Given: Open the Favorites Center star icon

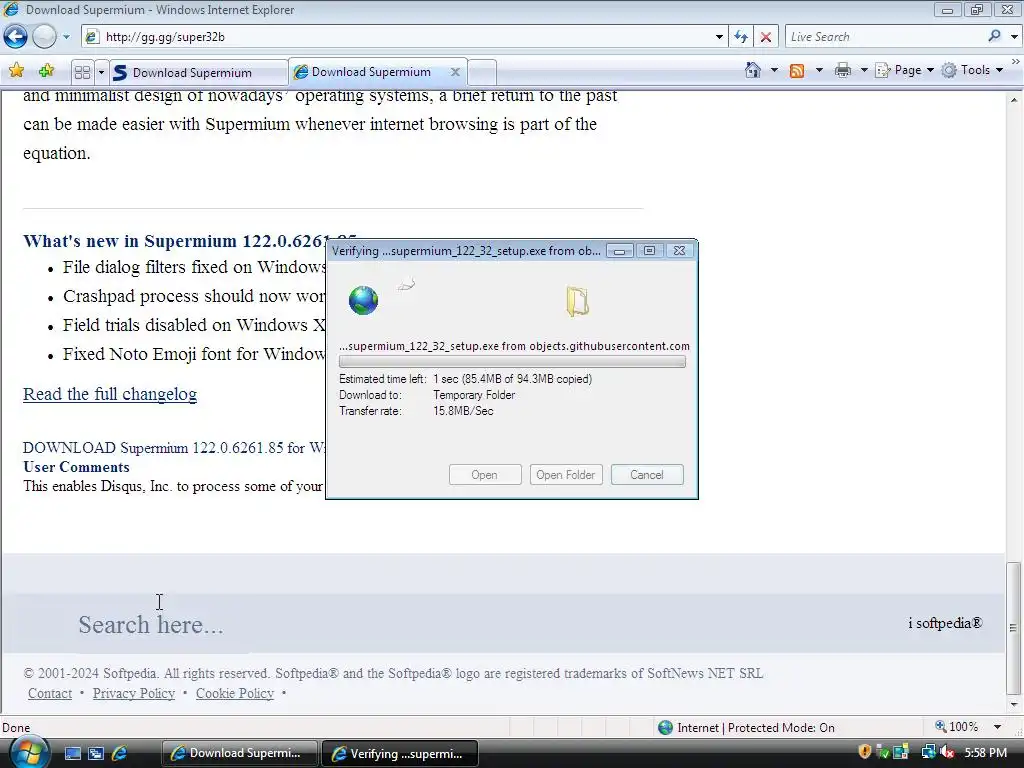Looking at the screenshot, I should pos(16,71).
